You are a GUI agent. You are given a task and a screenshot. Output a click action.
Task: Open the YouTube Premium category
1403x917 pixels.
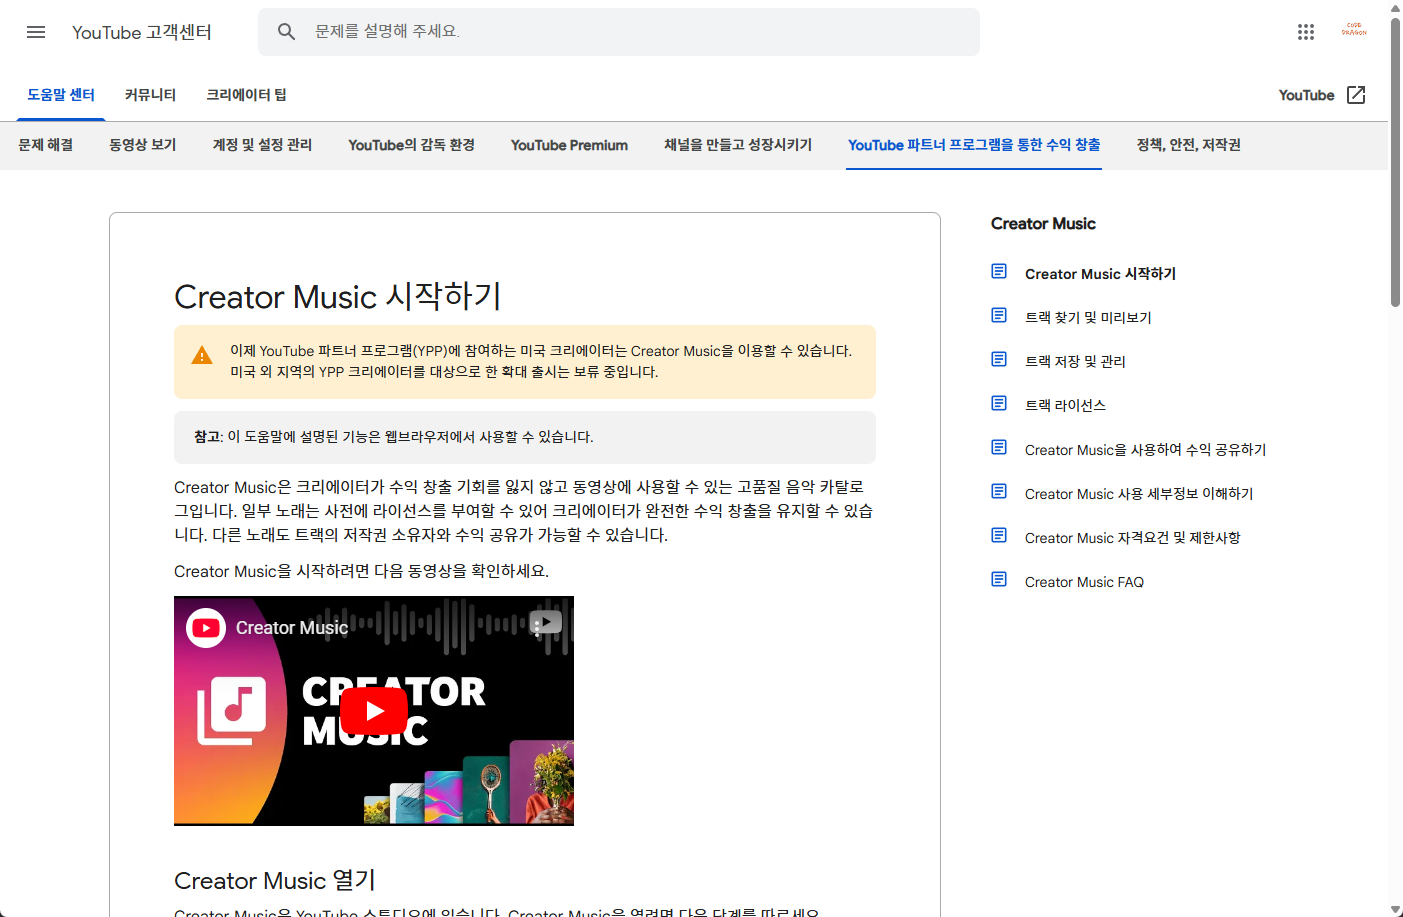(x=569, y=145)
